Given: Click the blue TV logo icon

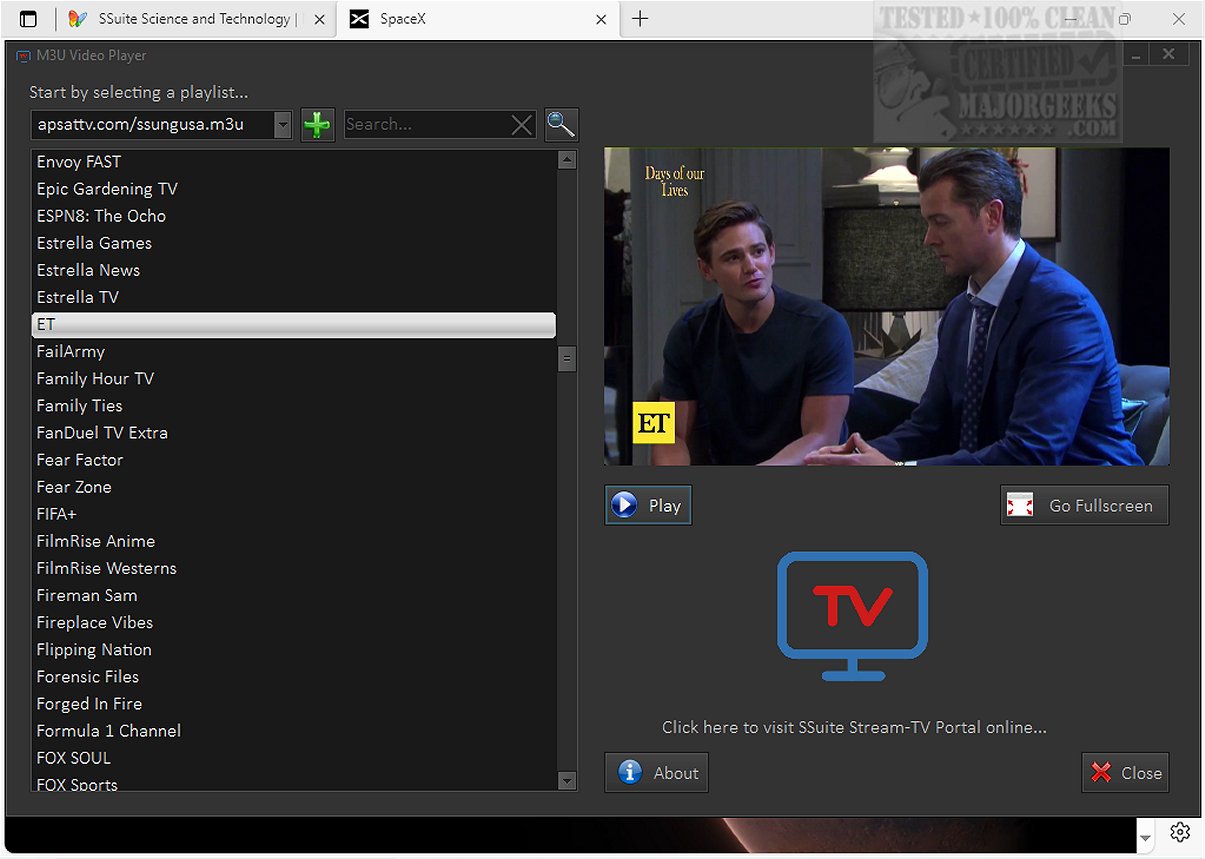Looking at the screenshot, I should click(x=852, y=617).
